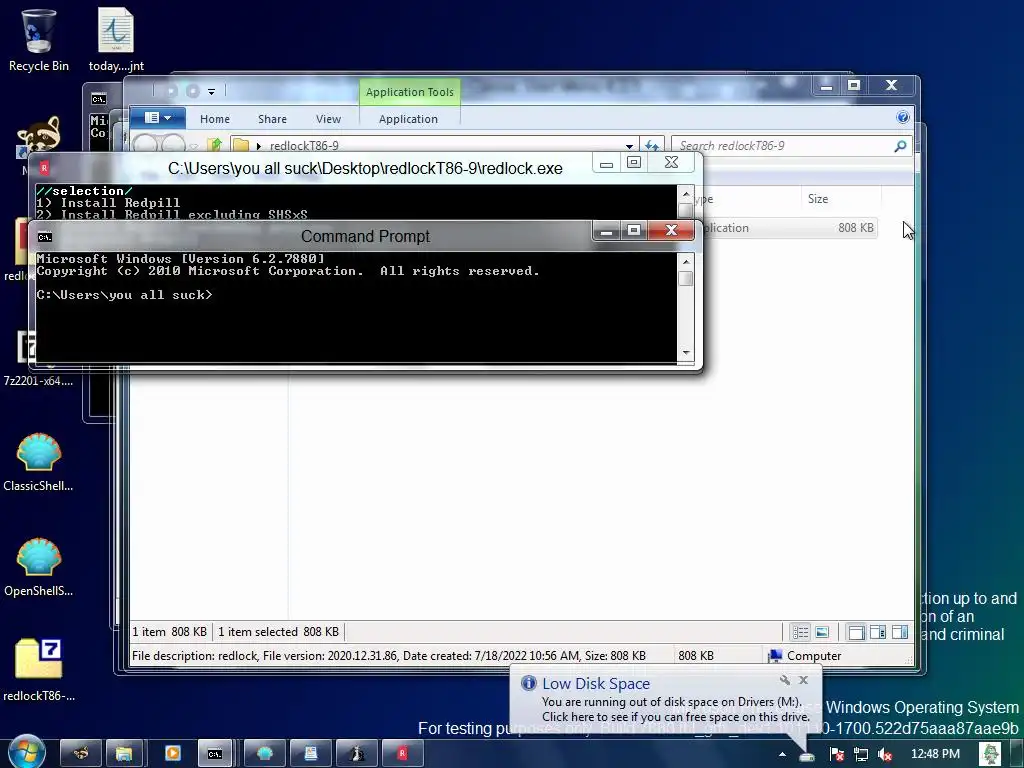Toggle the preview pane button in status bar
Image resolution: width=1024 pixels, height=768 pixels.
[899, 632]
